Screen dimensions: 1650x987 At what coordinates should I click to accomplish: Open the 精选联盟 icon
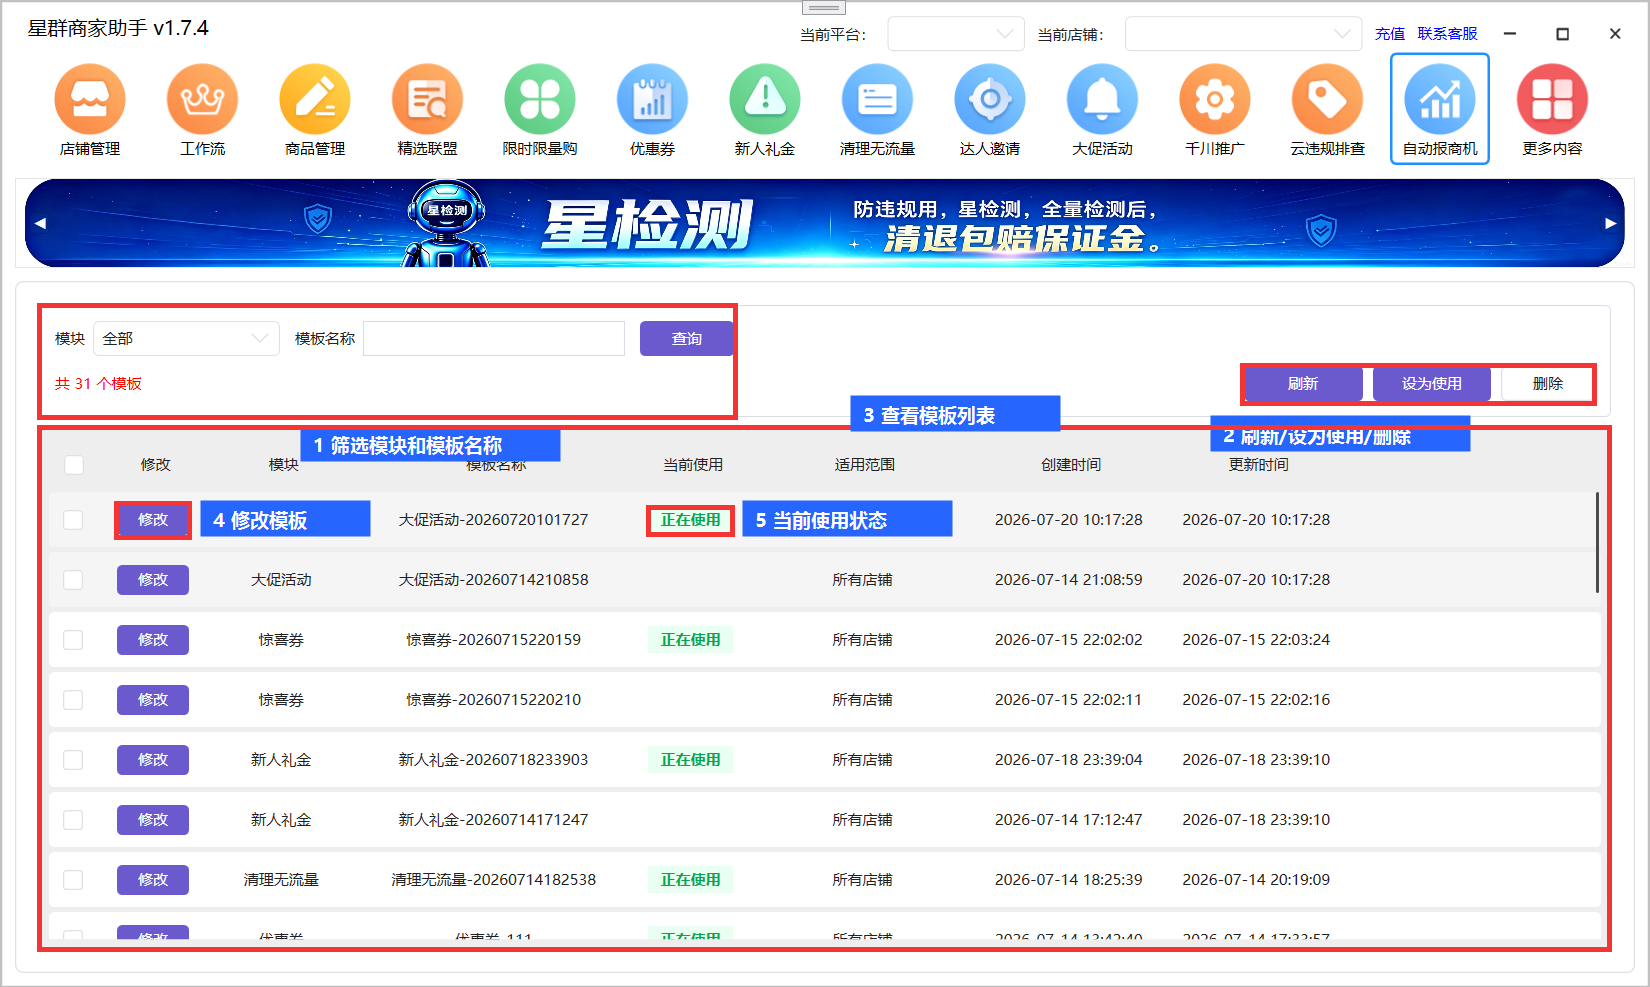[427, 110]
